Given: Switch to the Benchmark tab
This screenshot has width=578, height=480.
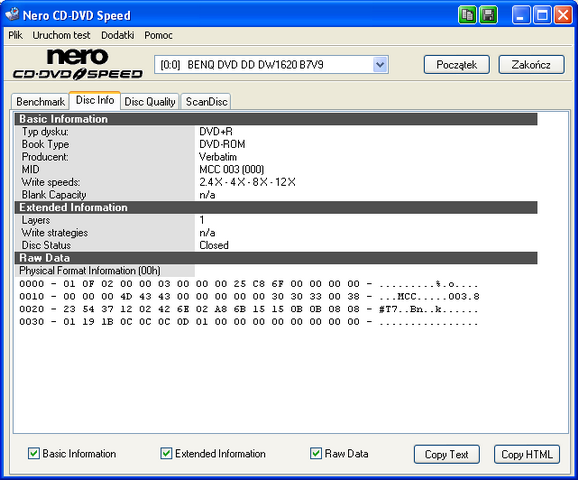Looking at the screenshot, I should [x=40, y=102].
